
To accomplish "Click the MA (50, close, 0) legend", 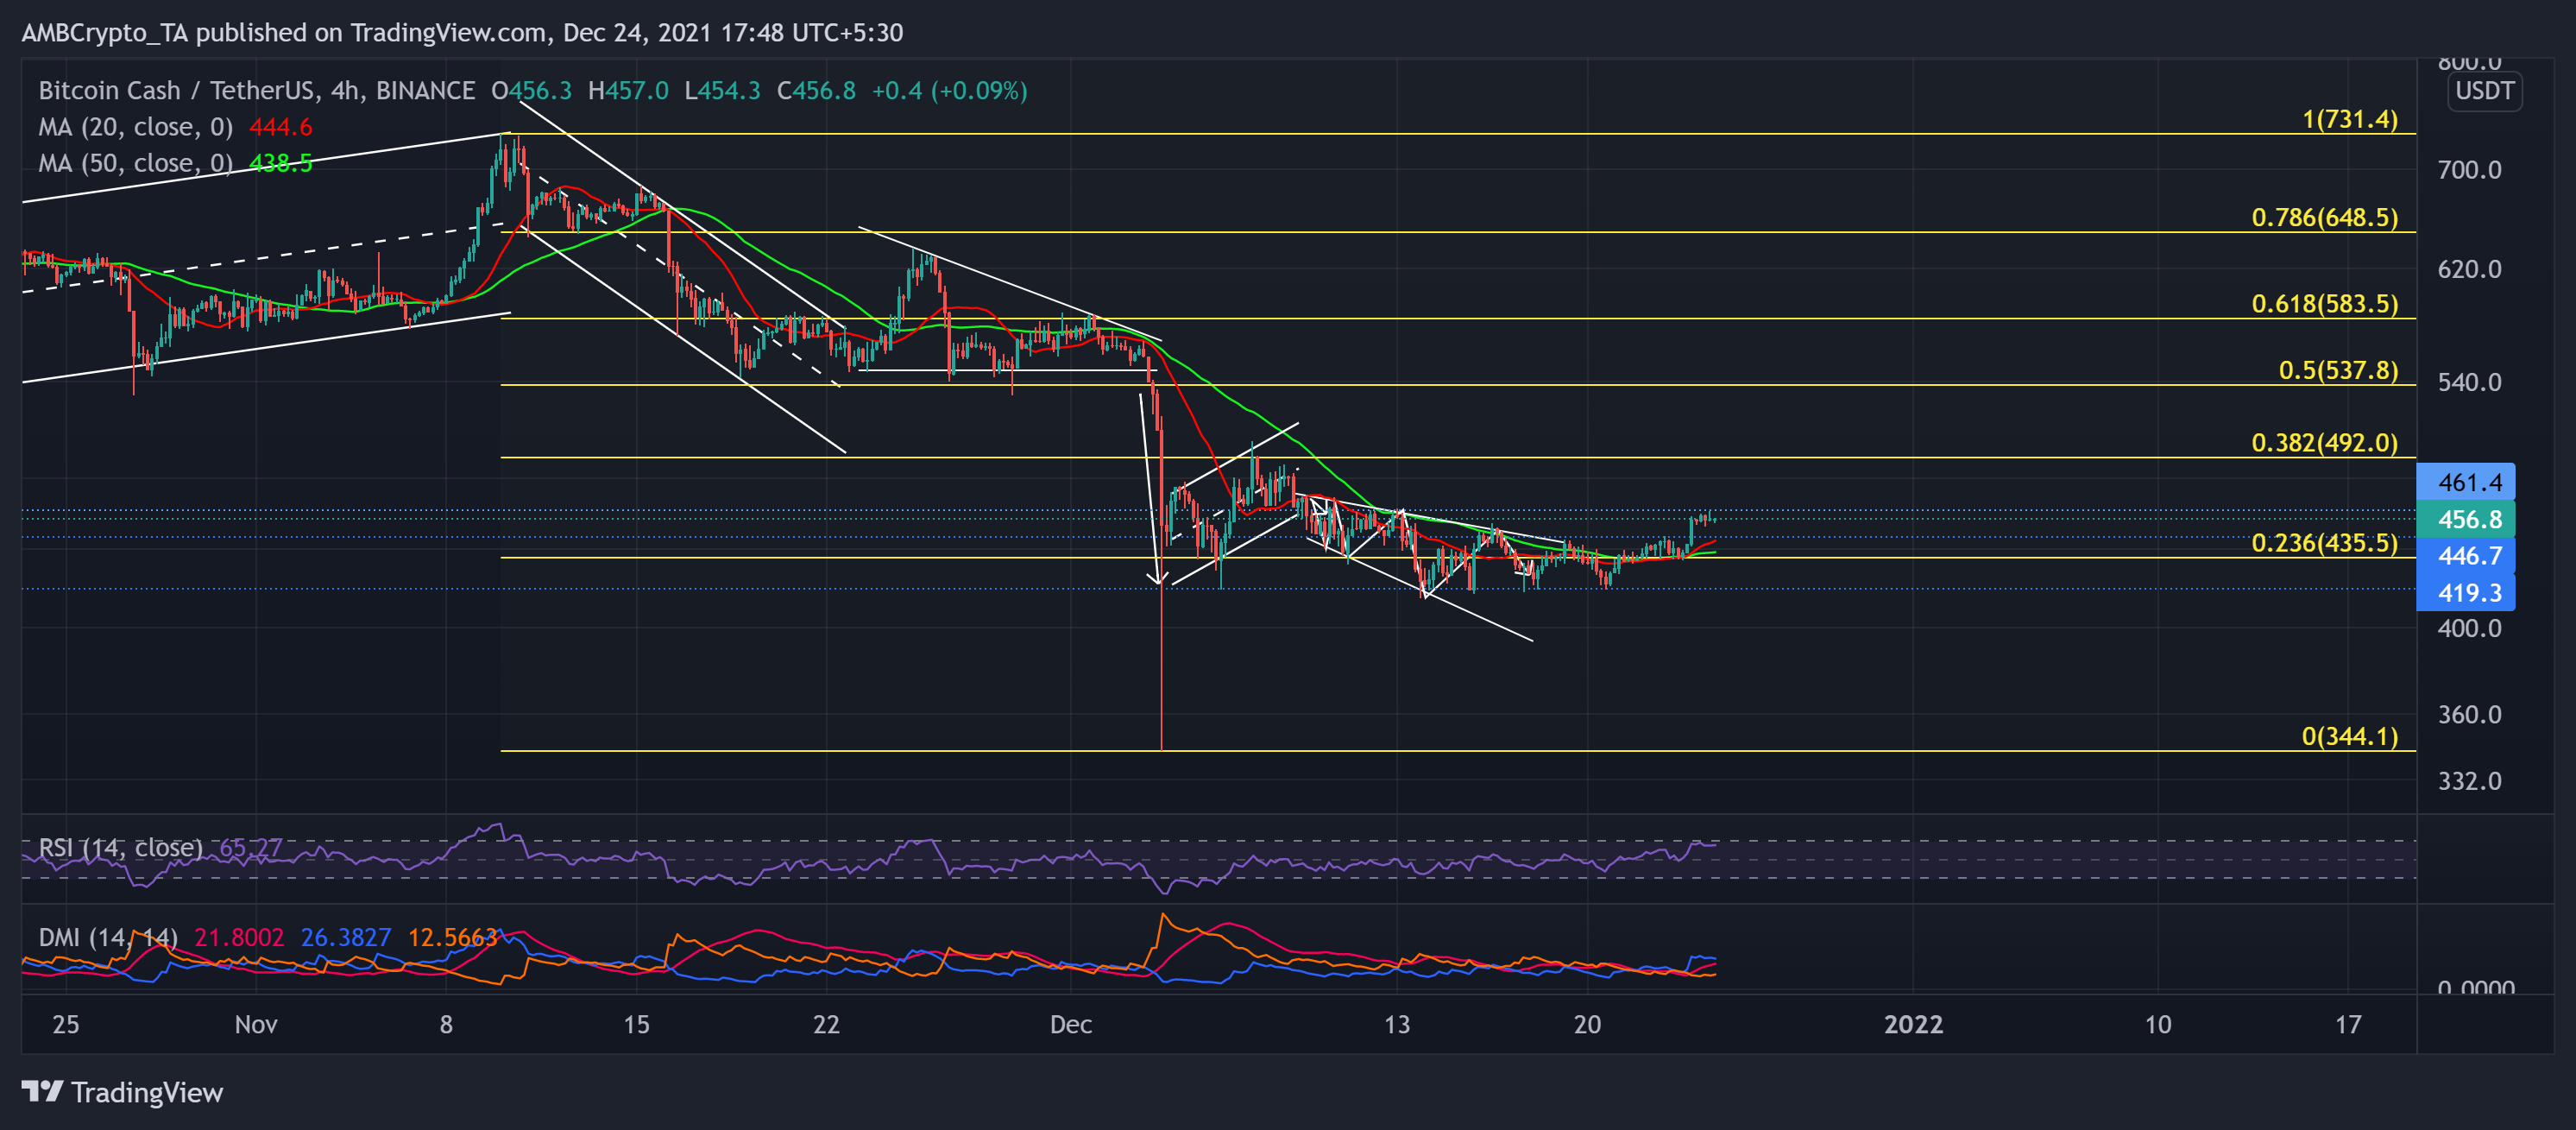I will click(135, 163).
